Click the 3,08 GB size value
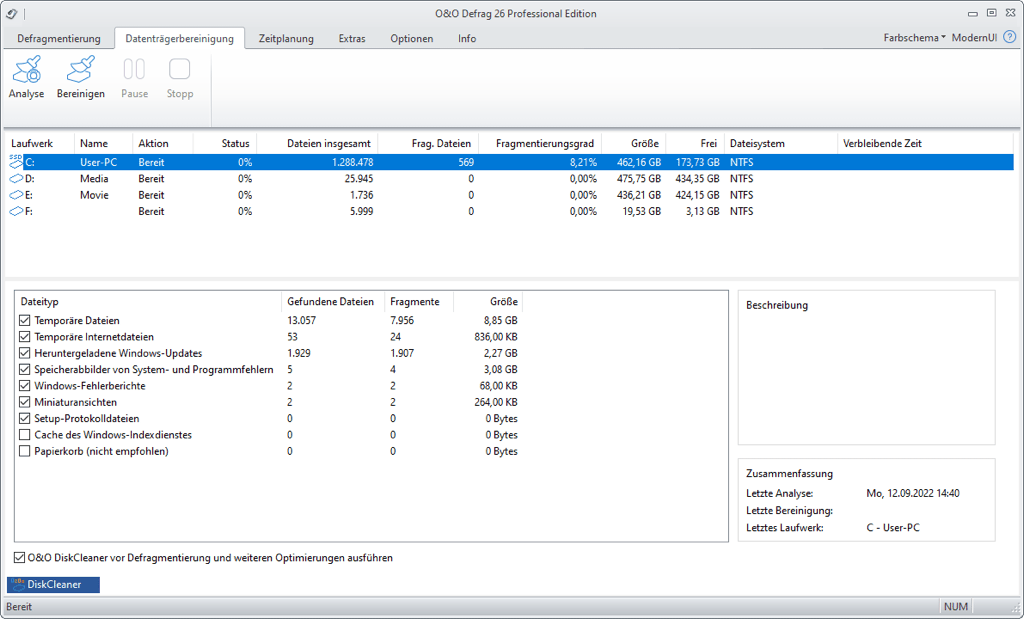The width and height of the screenshot is (1024, 619). (x=500, y=370)
